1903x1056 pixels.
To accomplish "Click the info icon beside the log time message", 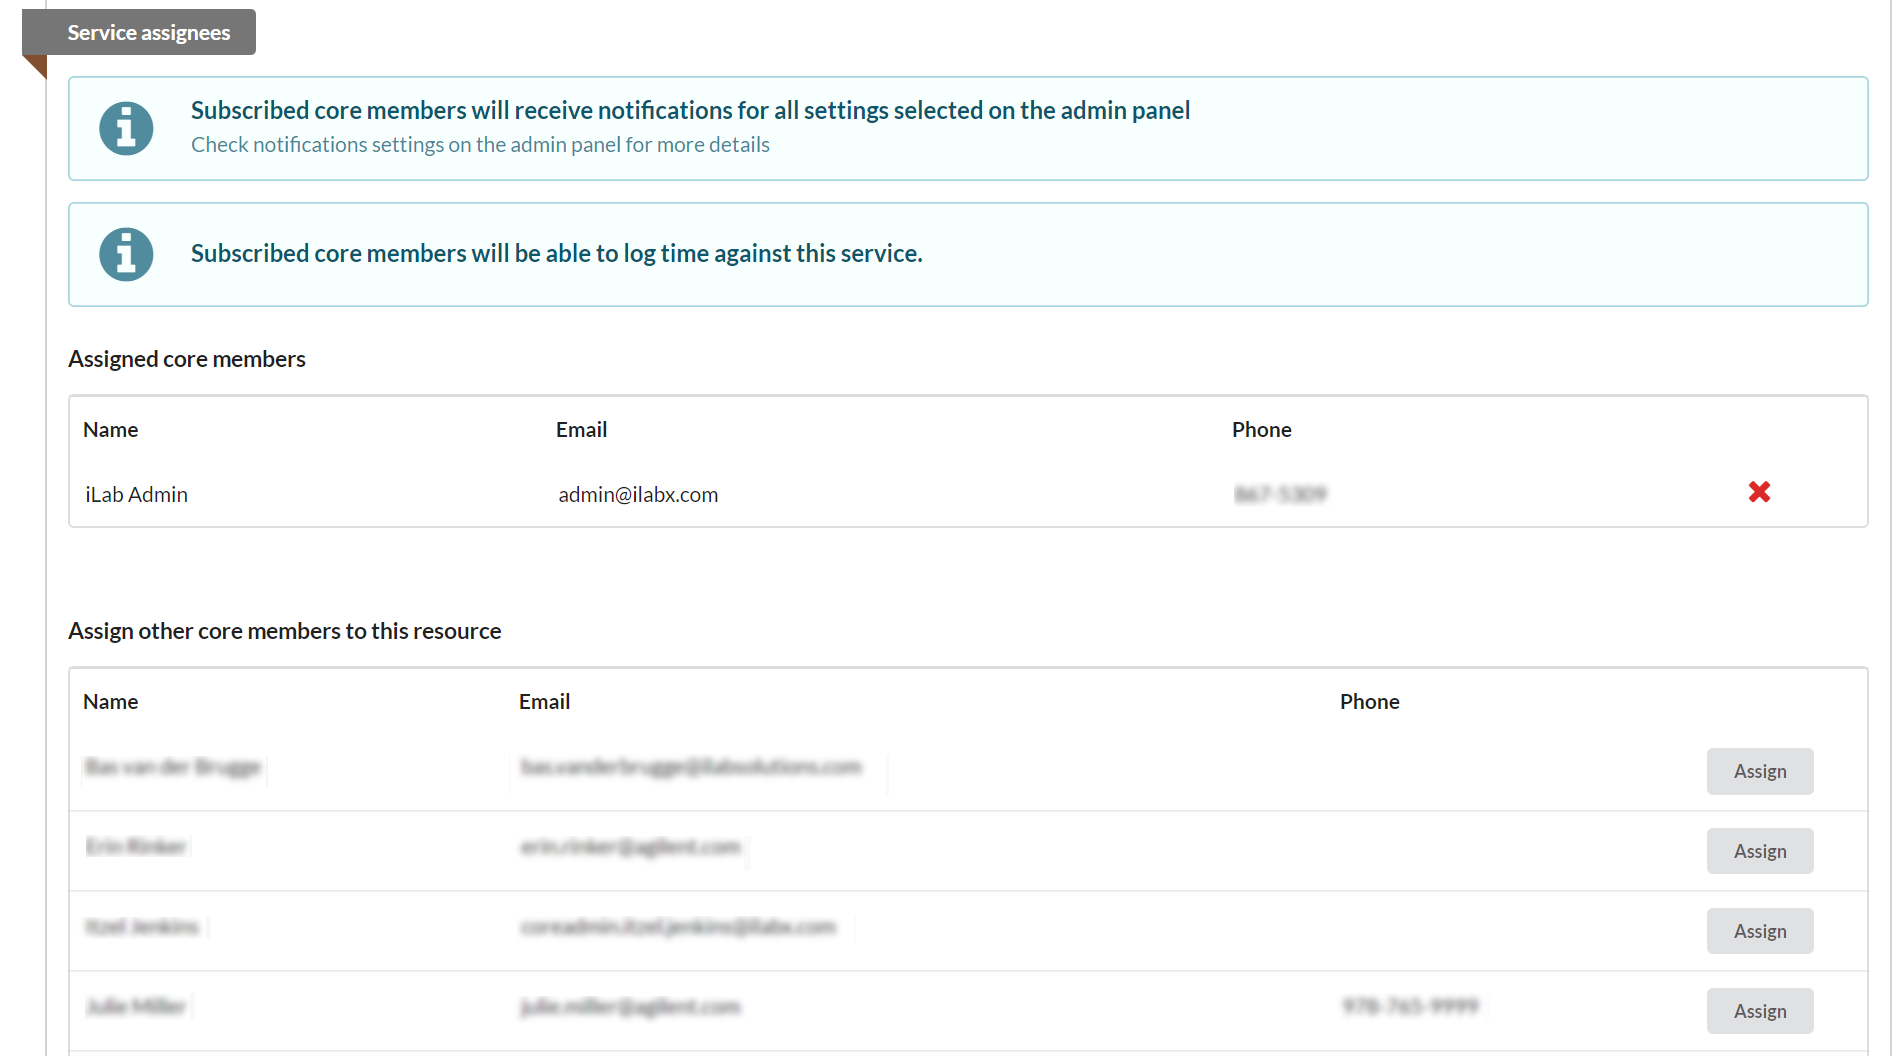I will click(126, 254).
